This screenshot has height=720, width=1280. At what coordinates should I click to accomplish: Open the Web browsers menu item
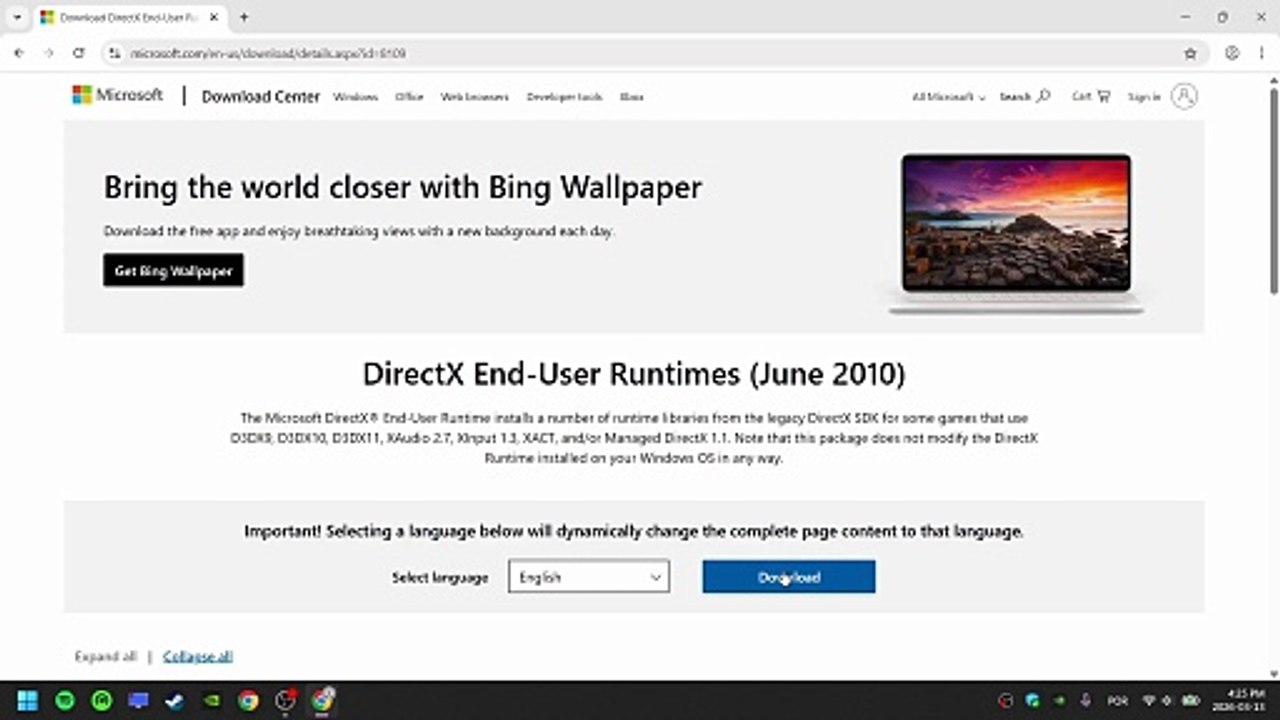tap(475, 97)
